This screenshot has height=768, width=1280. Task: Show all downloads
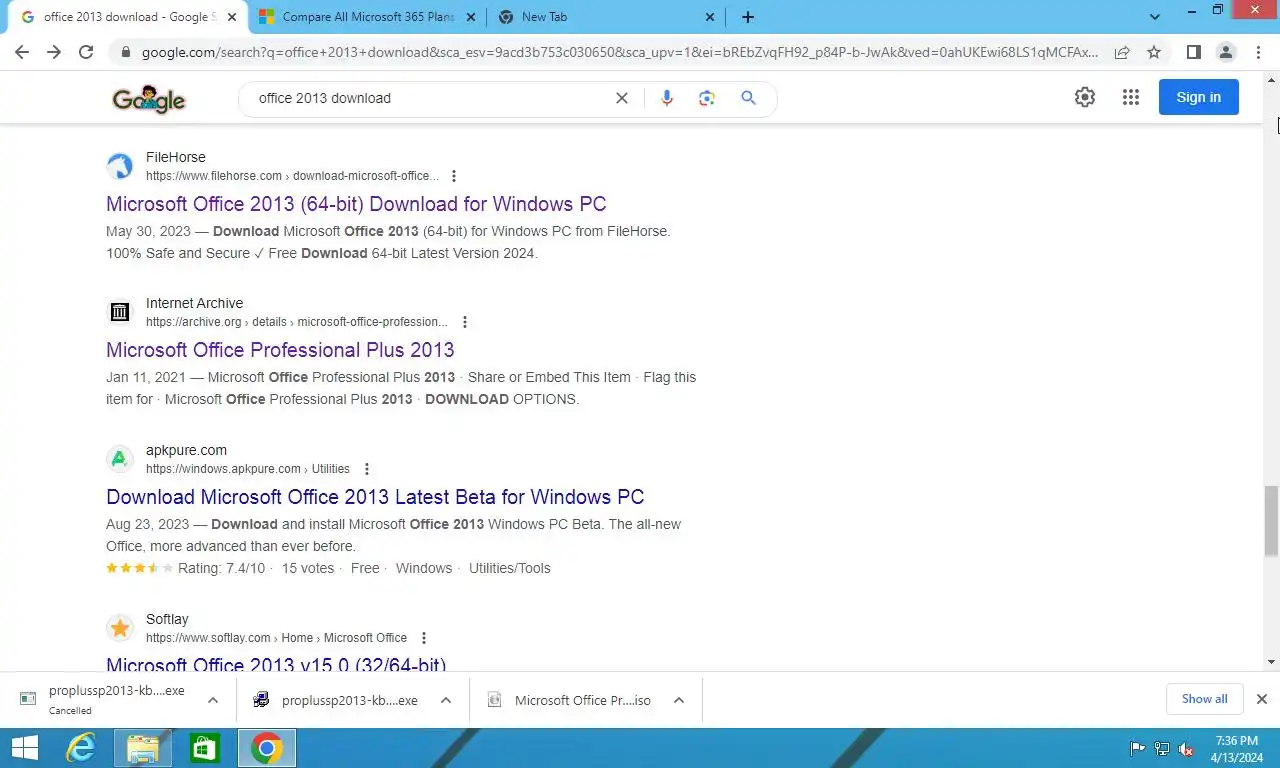pos(1204,699)
